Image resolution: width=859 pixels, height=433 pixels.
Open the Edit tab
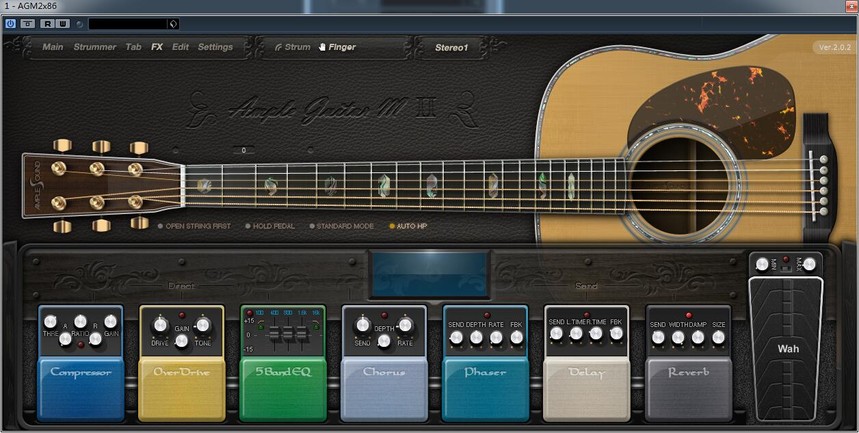(180, 47)
